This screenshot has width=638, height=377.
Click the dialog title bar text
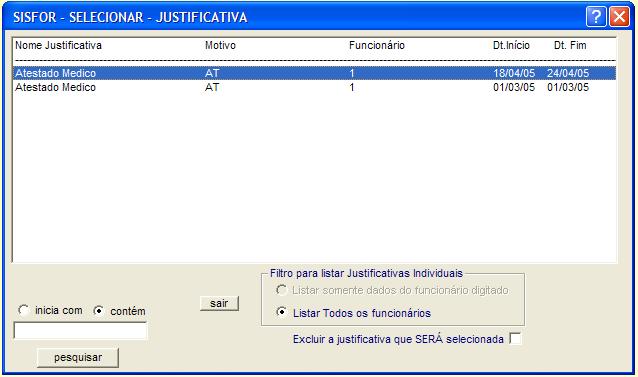[x=130, y=17]
